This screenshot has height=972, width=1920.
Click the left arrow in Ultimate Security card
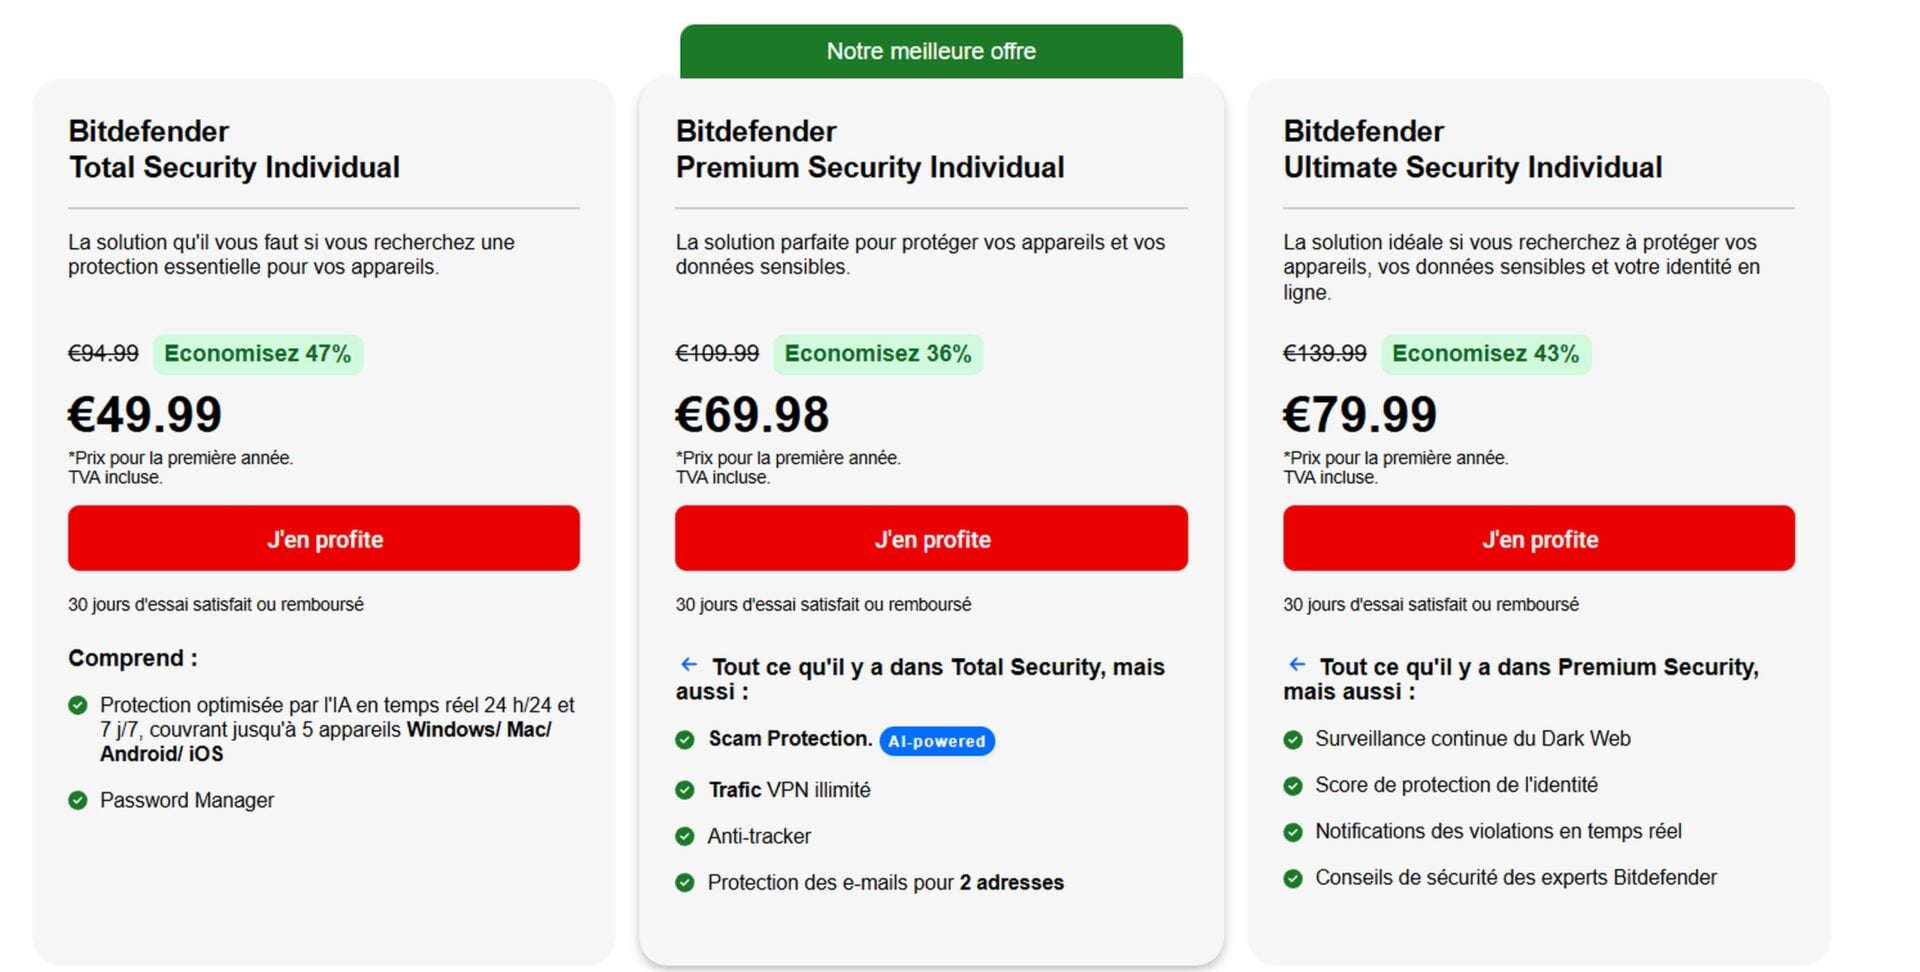(x=1296, y=663)
